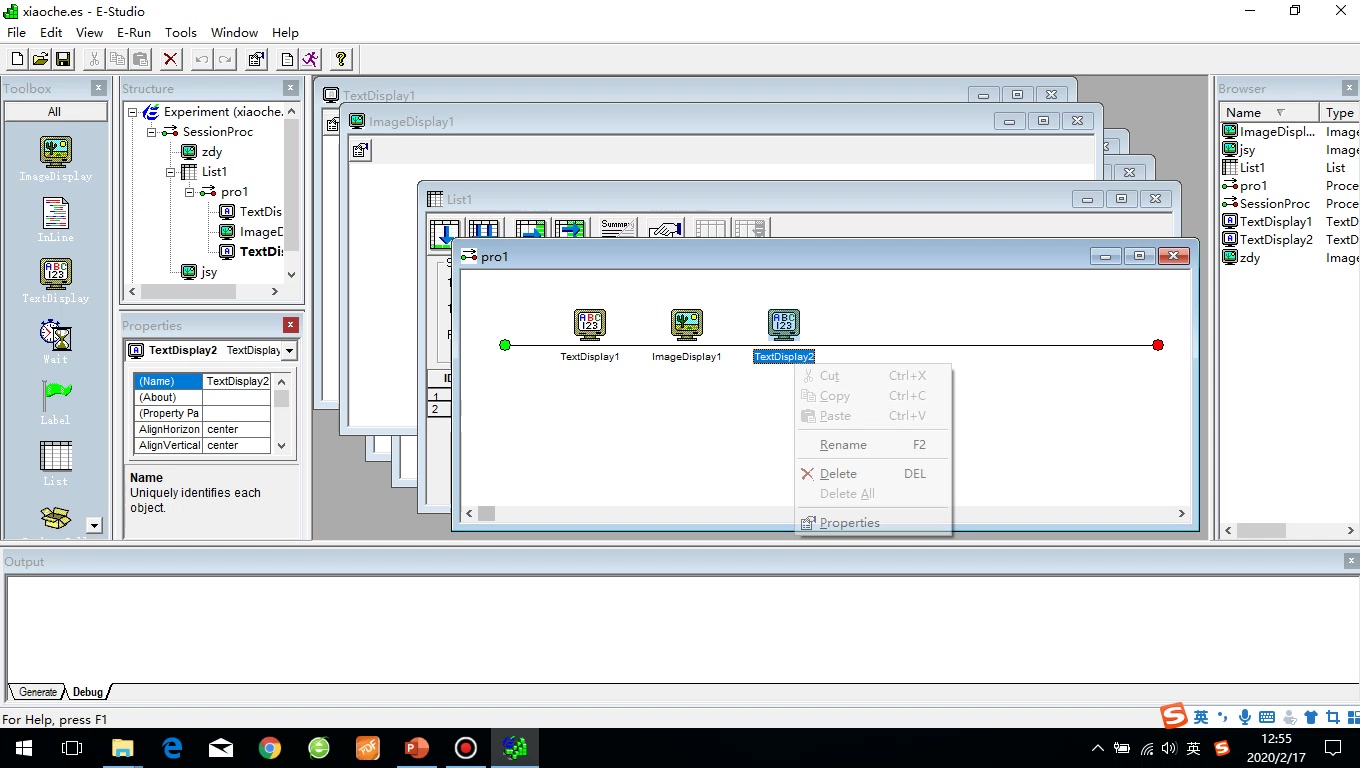Click the Run experiment toolbar icon

[x=312, y=59]
